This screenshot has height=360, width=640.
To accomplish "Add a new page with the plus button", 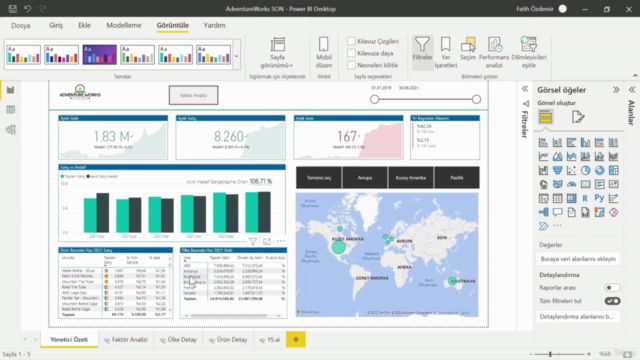I will (296, 340).
